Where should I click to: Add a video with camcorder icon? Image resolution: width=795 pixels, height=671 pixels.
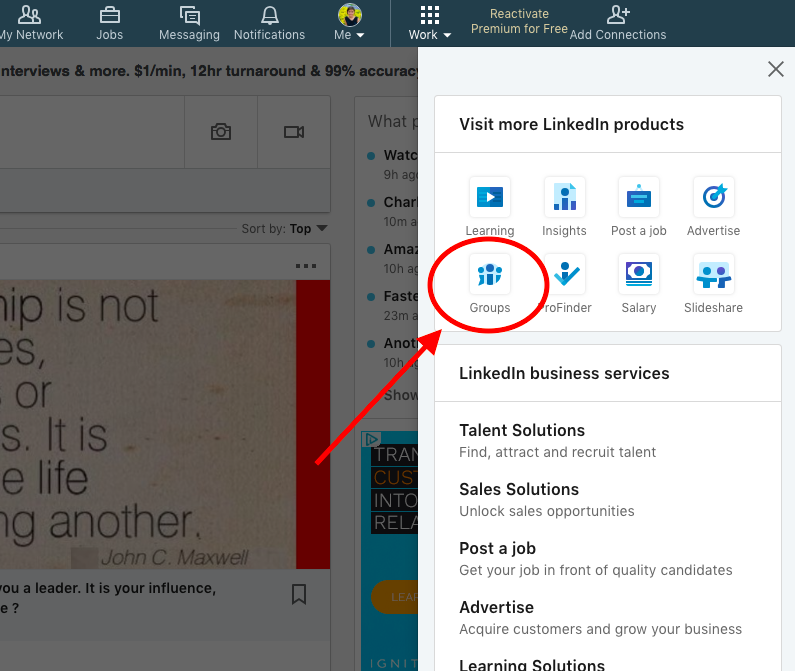coord(294,132)
